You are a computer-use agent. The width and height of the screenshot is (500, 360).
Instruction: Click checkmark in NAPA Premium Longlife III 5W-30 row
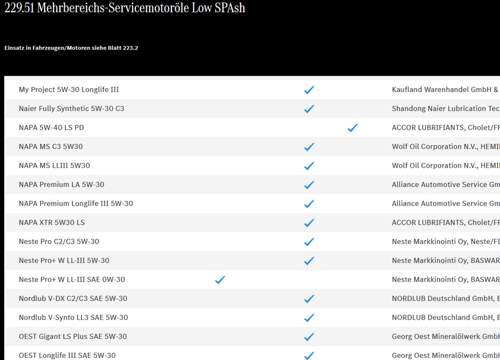pyautogui.click(x=309, y=204)
